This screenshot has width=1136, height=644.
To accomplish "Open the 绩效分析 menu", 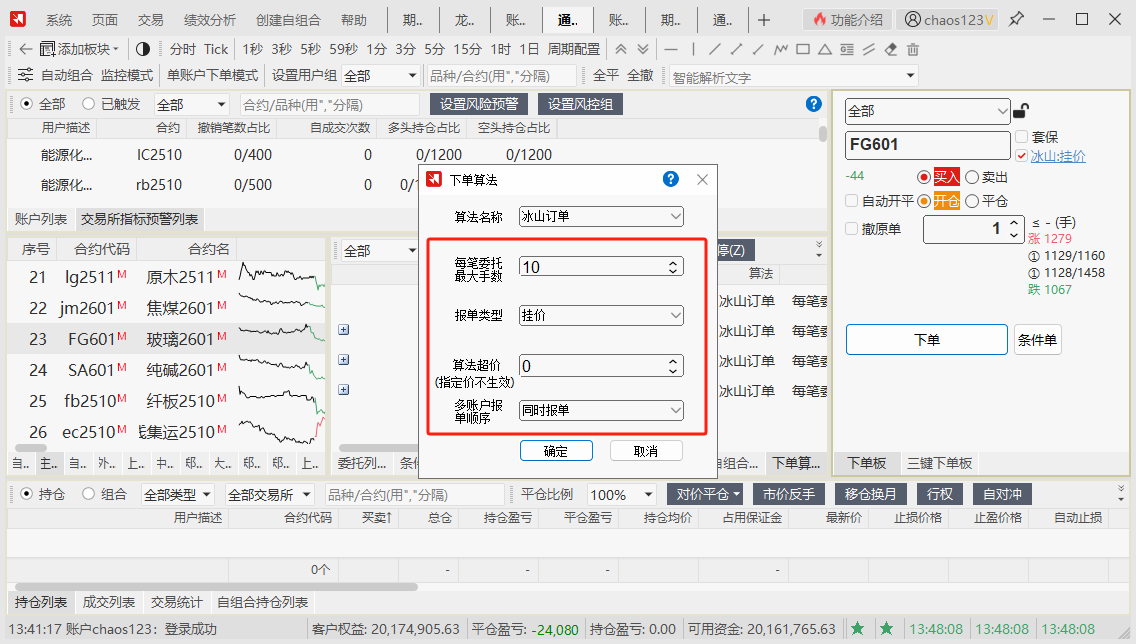I will click(x=210, y=20).
